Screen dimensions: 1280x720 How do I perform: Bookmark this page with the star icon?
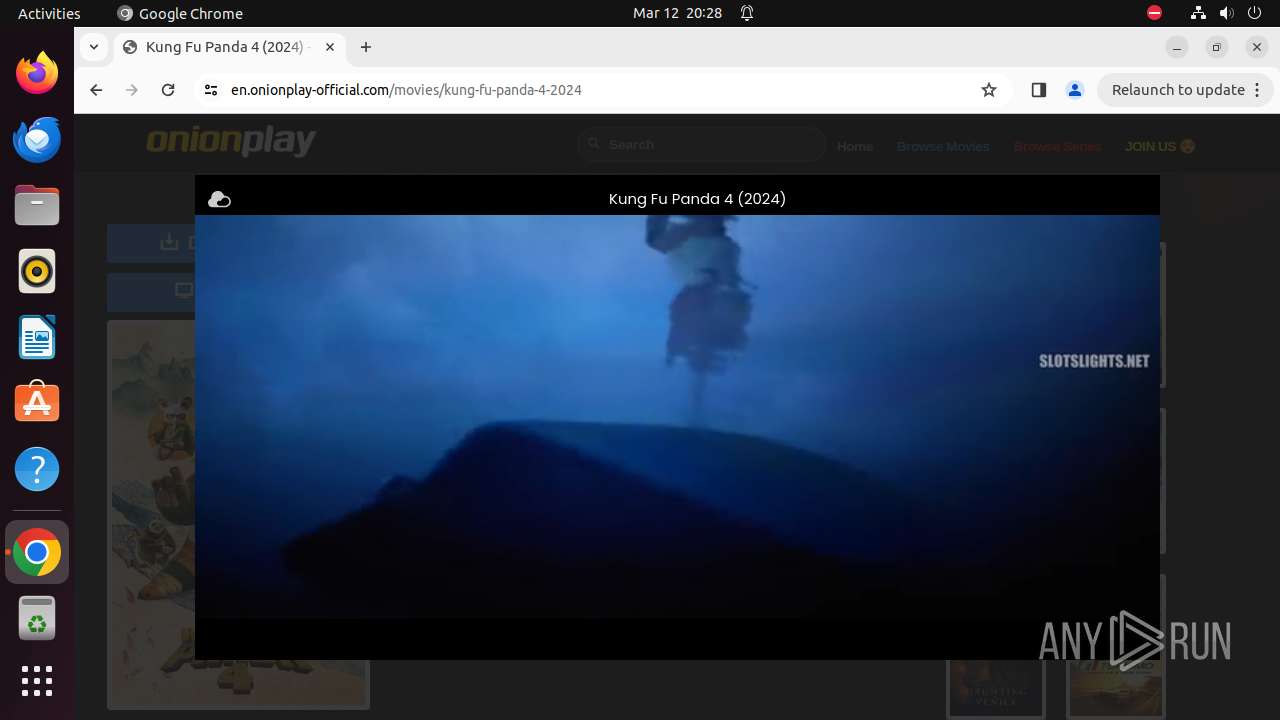pyautogui.click(x=989, y=90)
